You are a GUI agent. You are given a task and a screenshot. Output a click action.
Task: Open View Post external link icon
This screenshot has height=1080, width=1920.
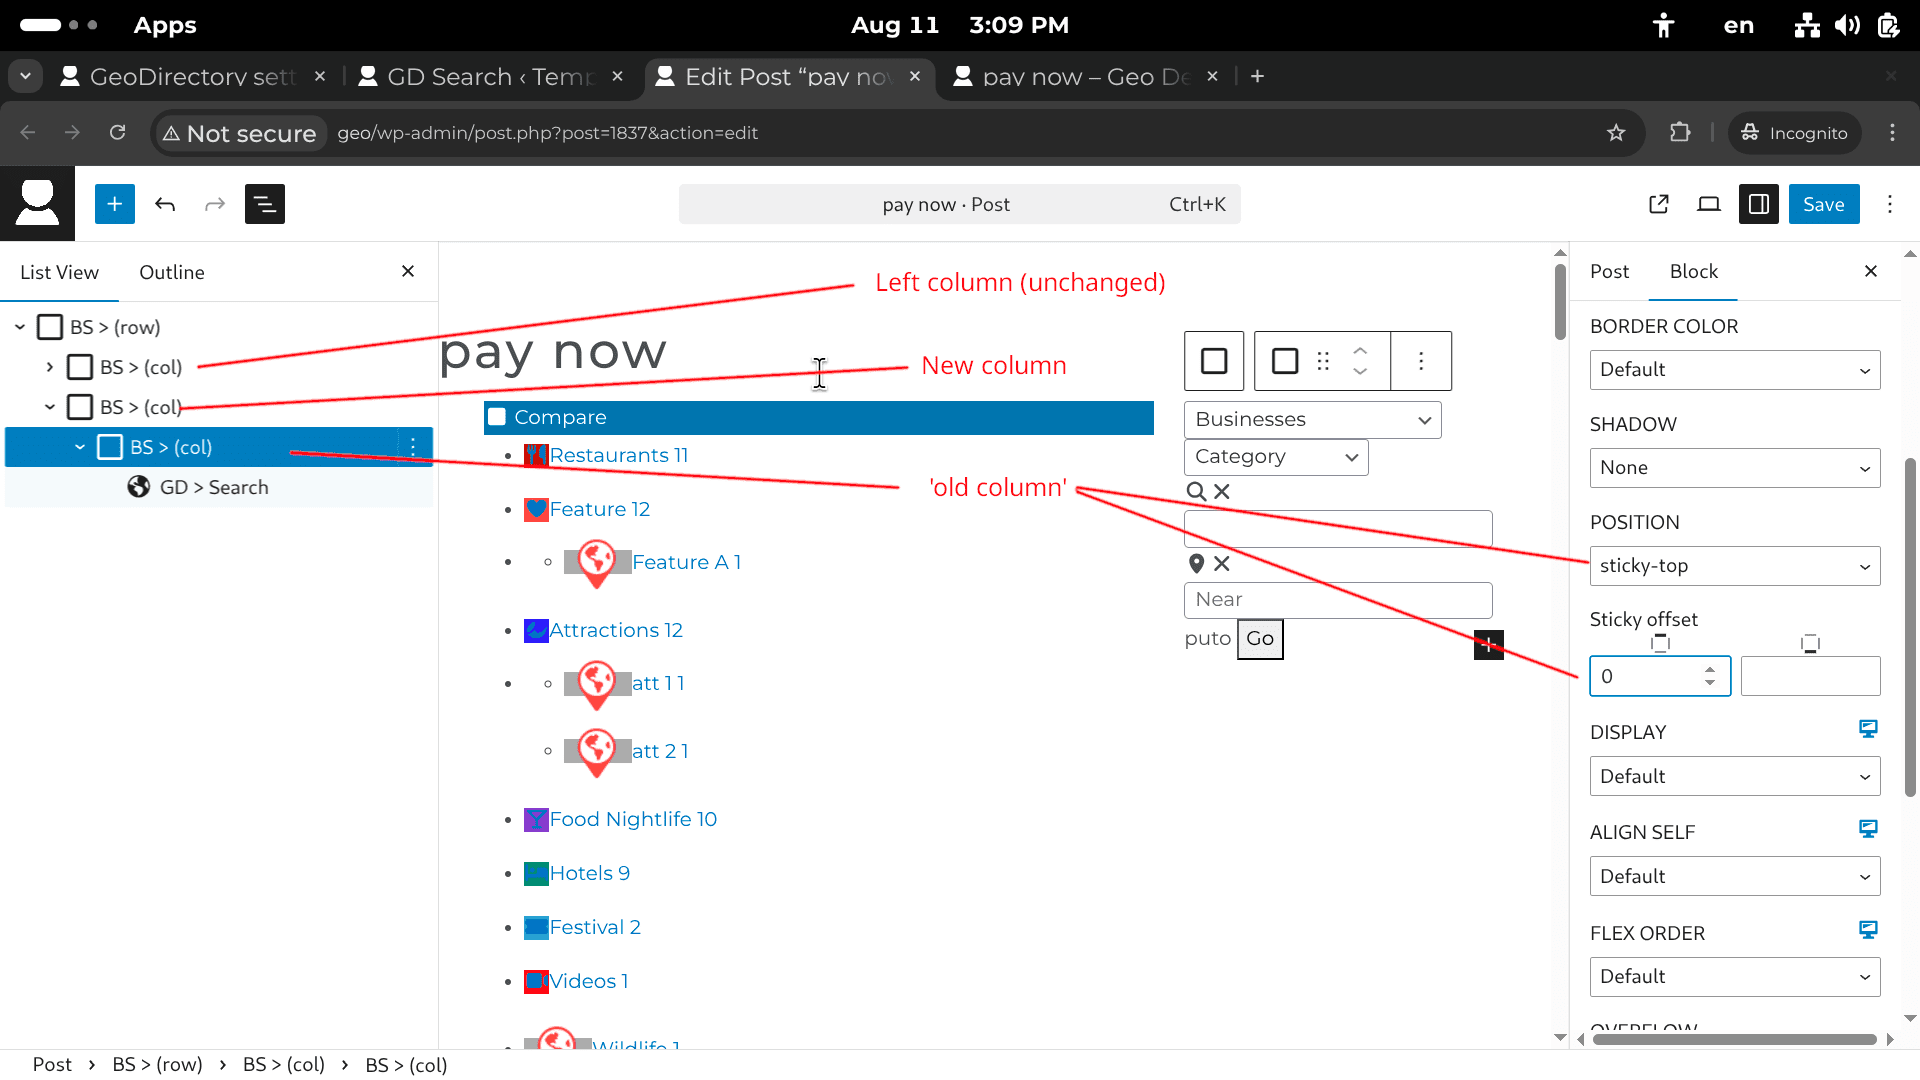pos(1659,204)
